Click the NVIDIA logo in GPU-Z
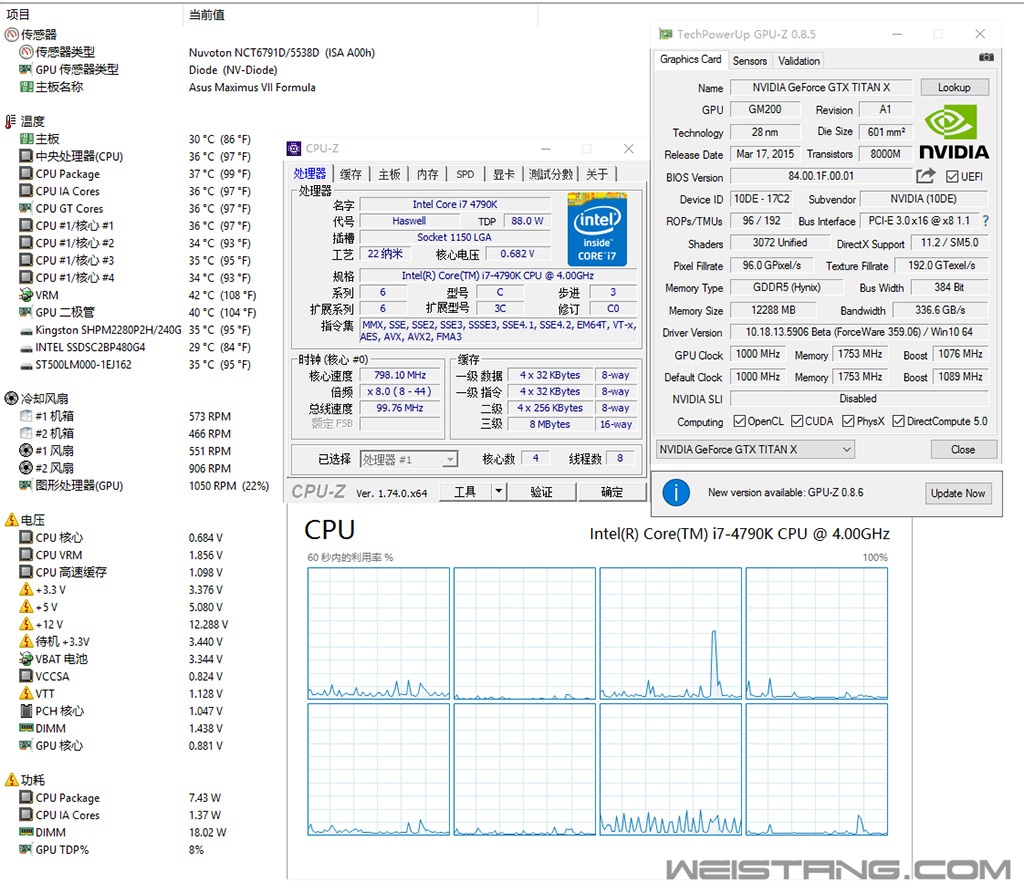Screen dimensions: 1024x893 coord(953,133)
